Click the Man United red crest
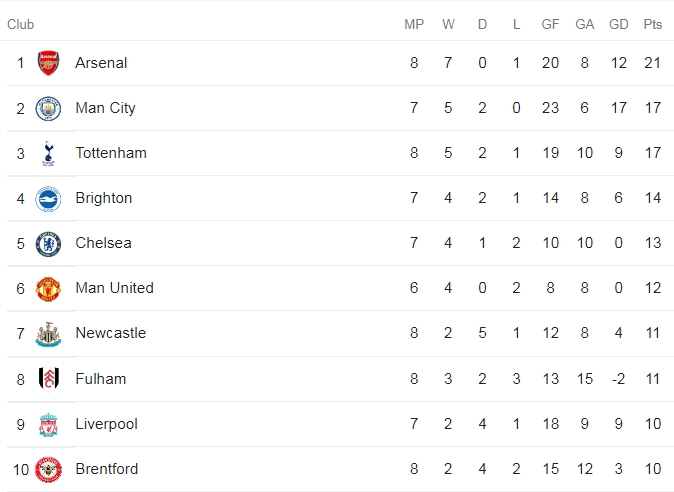 [x=48, y=289]
